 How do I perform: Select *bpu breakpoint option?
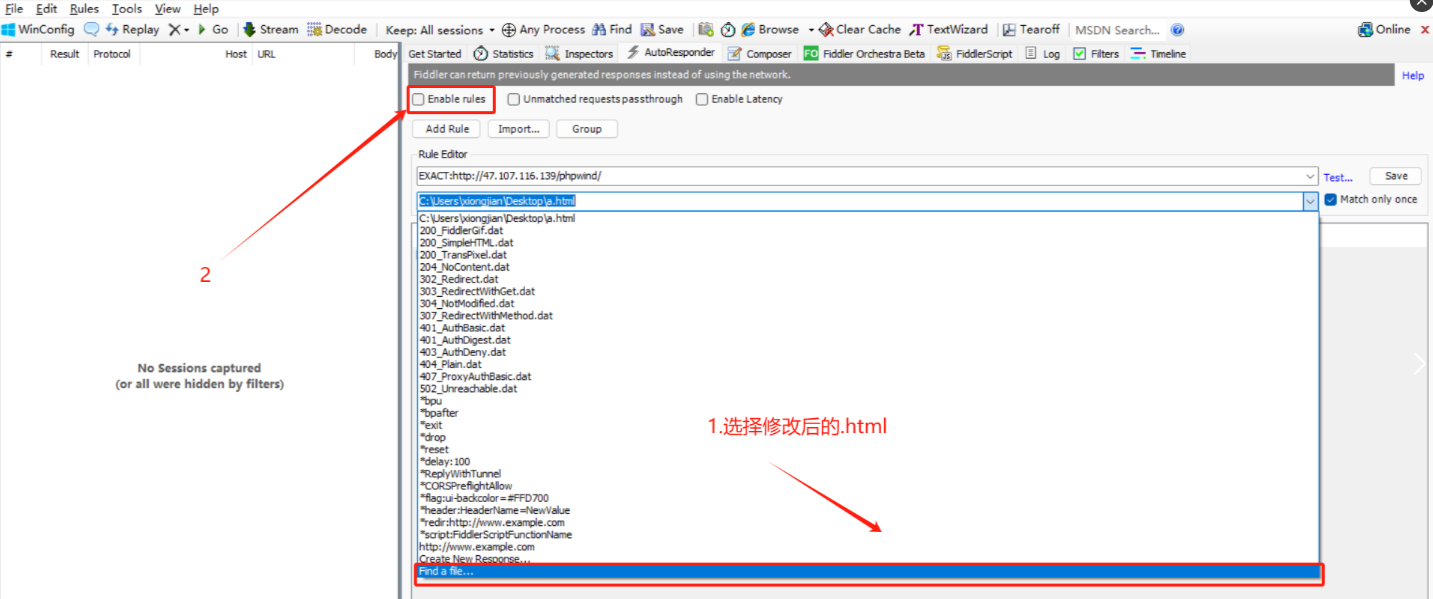click(x=868, y=401)
